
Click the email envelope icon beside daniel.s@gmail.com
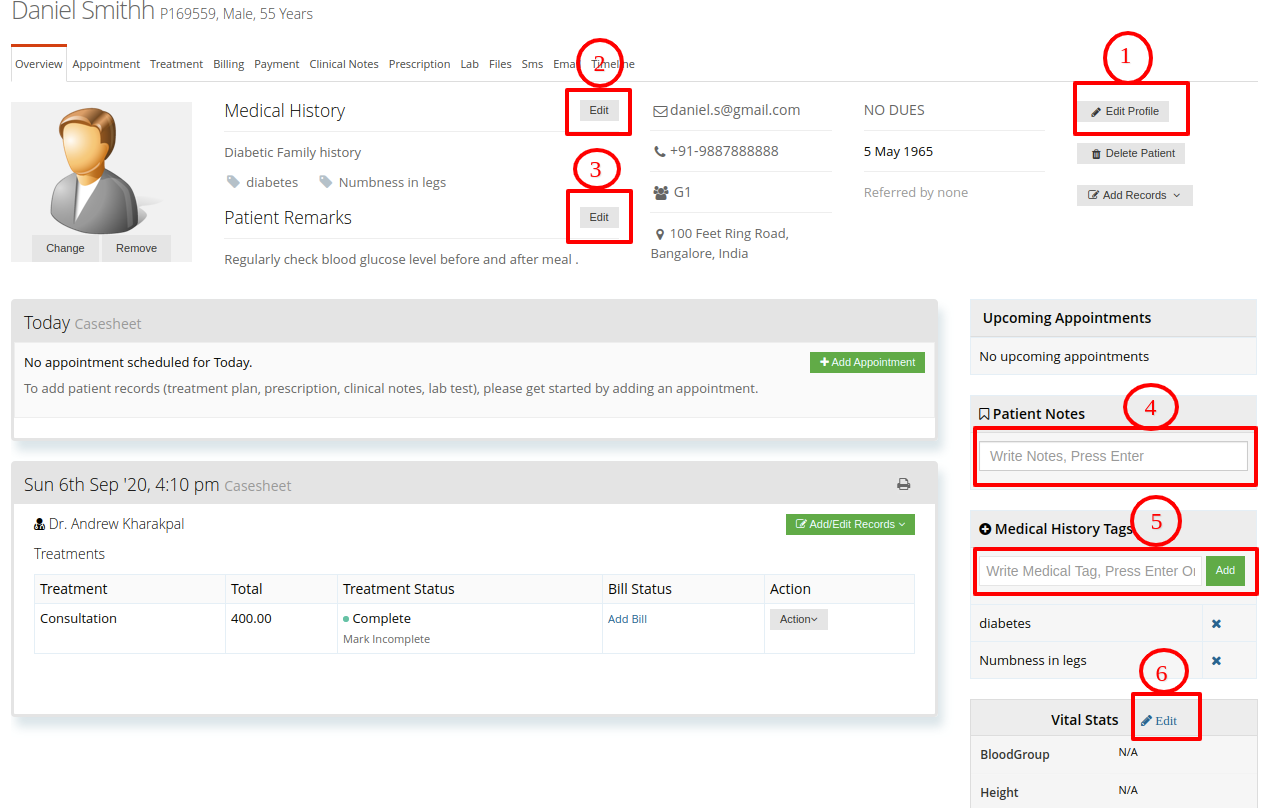click(660, 111)
